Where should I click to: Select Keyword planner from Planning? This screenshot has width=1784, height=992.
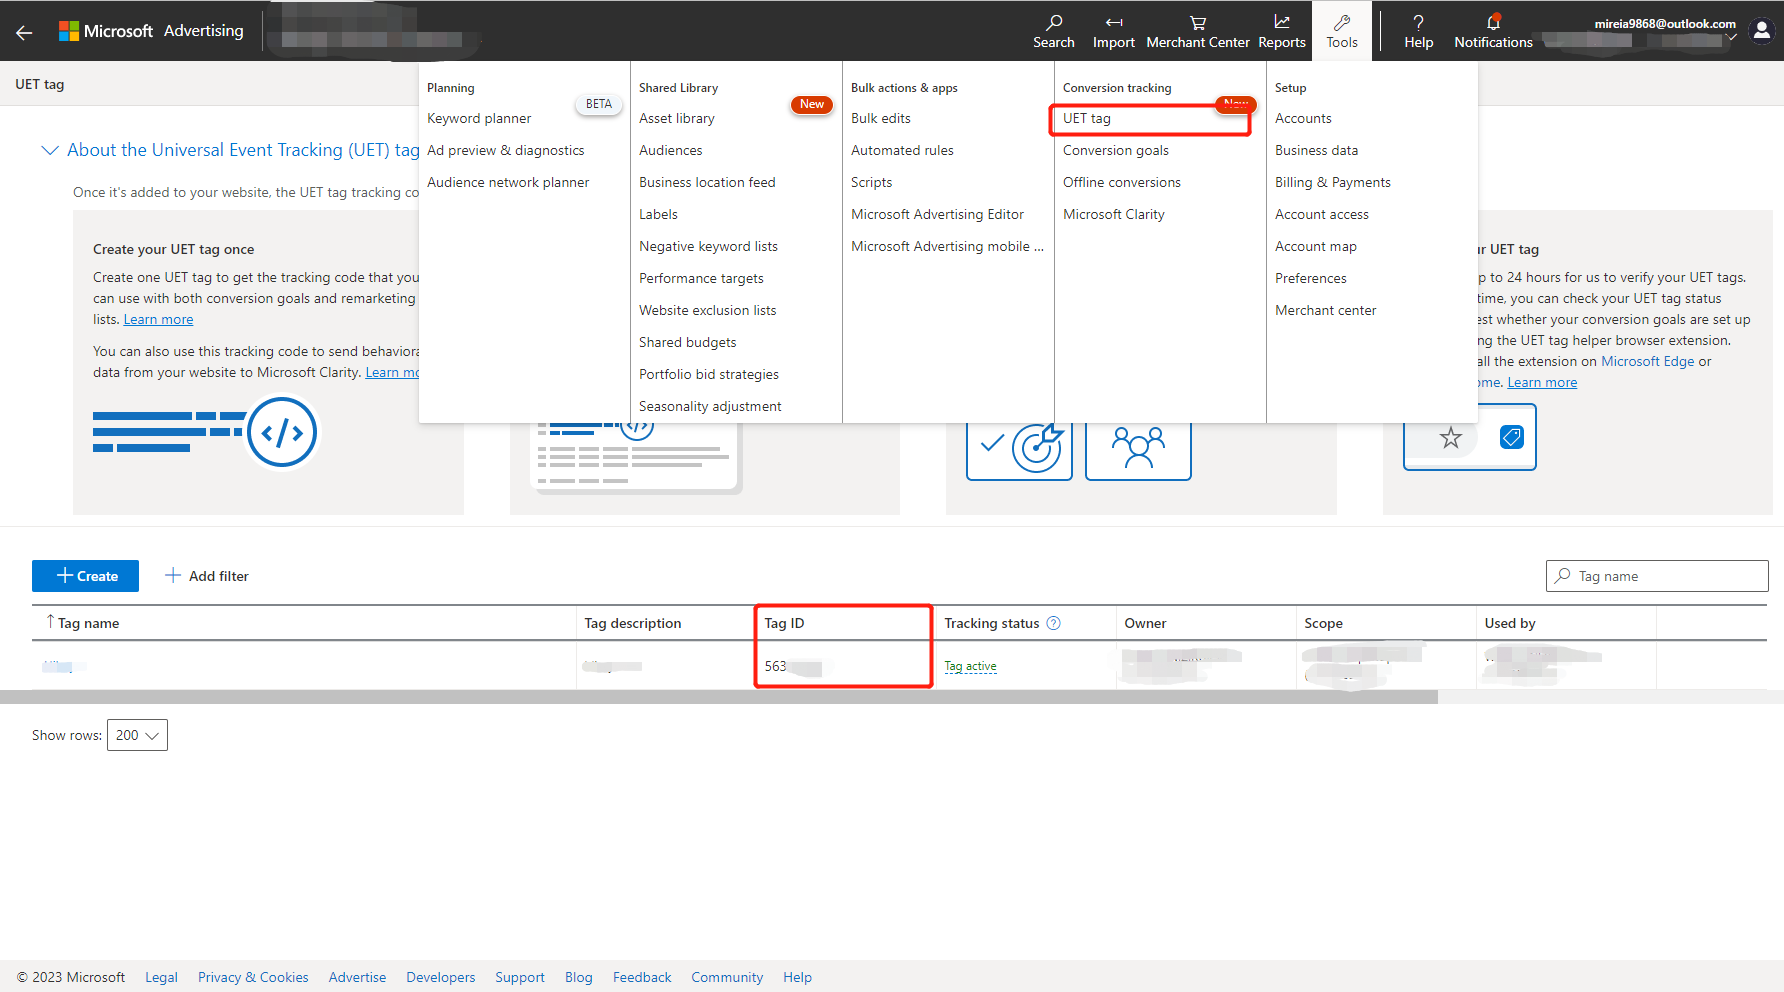479,118
